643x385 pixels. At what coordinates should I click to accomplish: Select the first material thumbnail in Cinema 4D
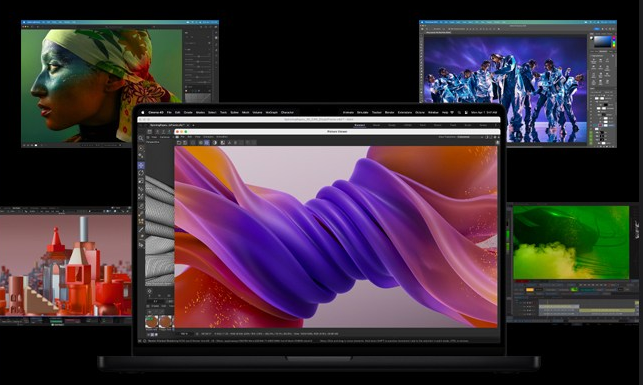pyautogui.click(x=151, y=321)
